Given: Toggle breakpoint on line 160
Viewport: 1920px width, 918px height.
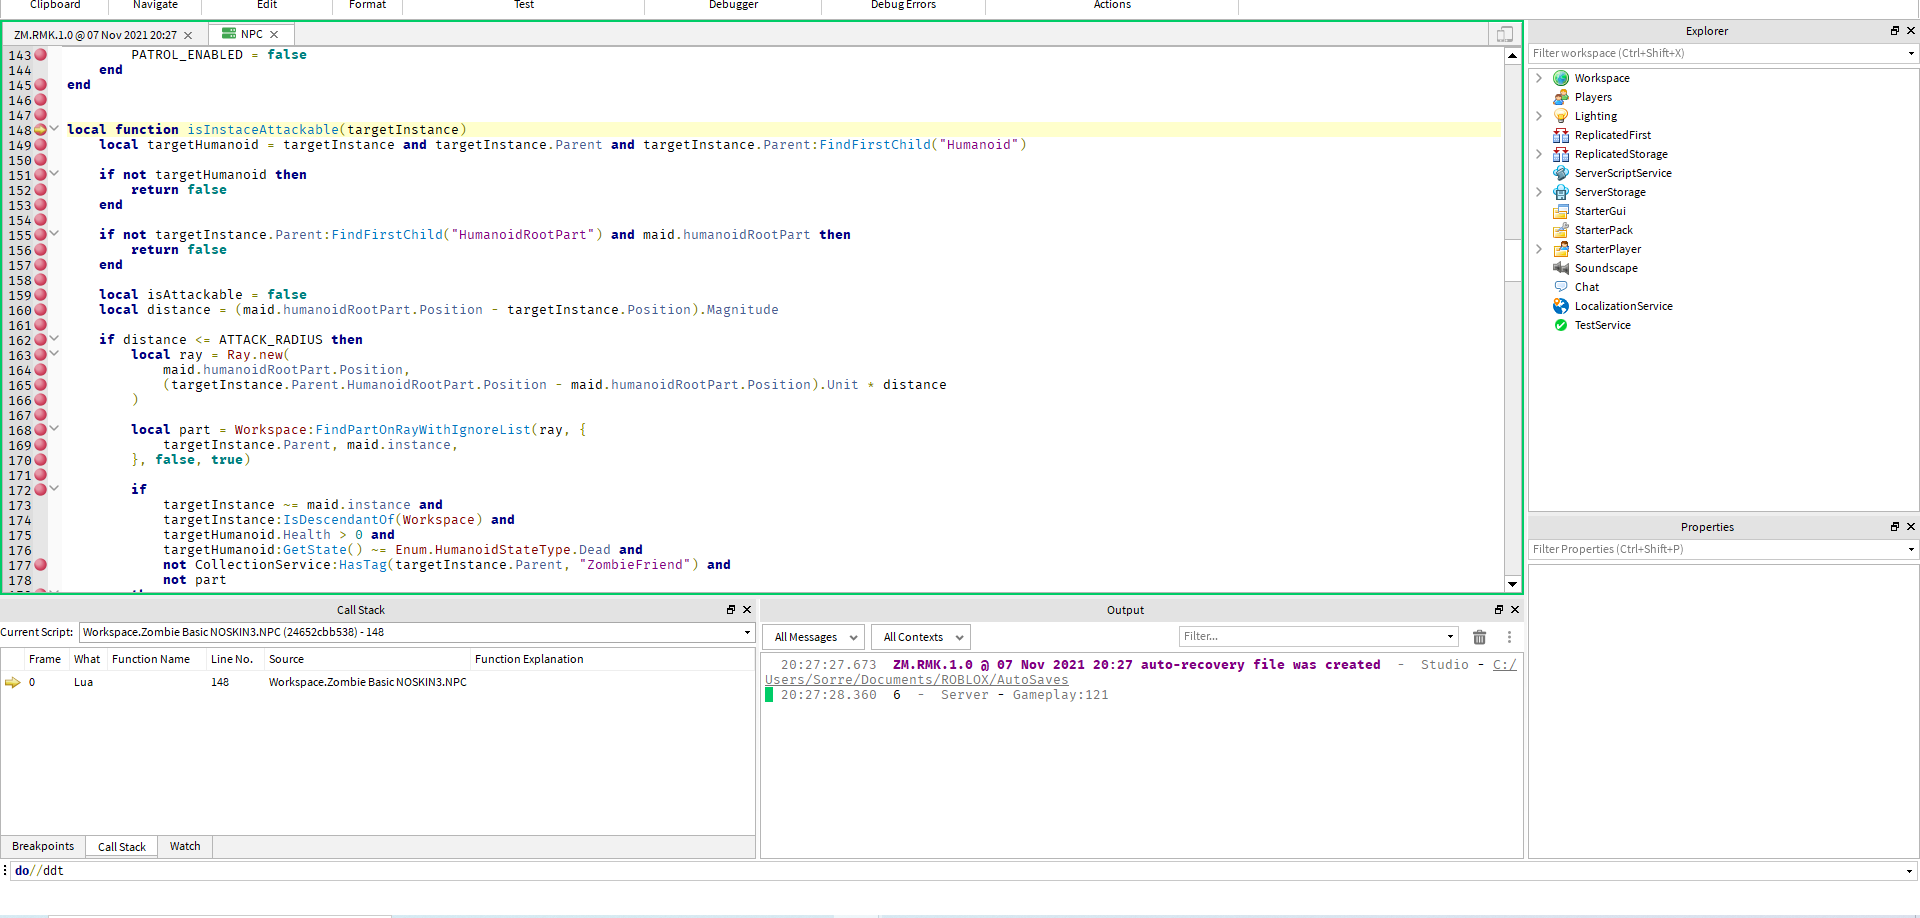Looking at the screenshot, I should click(41, 310).
